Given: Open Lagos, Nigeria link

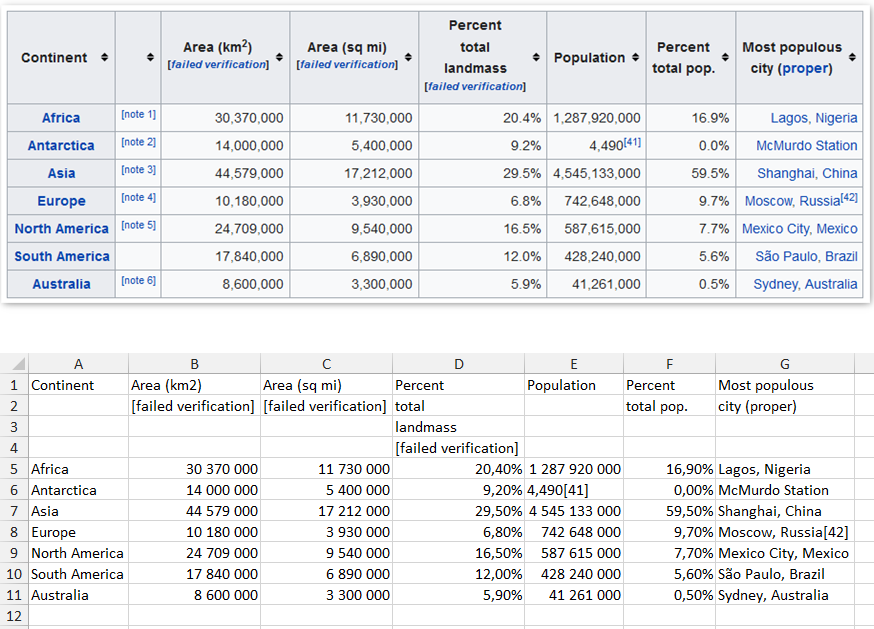Looking at the screenshot, I should tap(814, 118).
